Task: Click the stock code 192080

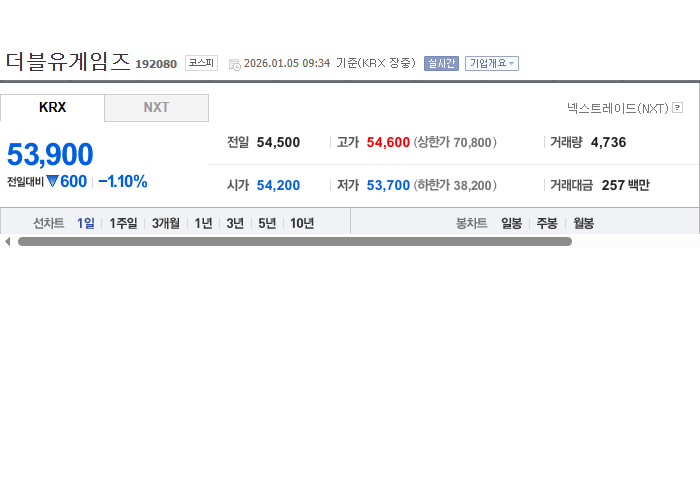Action: click(156, 64)
